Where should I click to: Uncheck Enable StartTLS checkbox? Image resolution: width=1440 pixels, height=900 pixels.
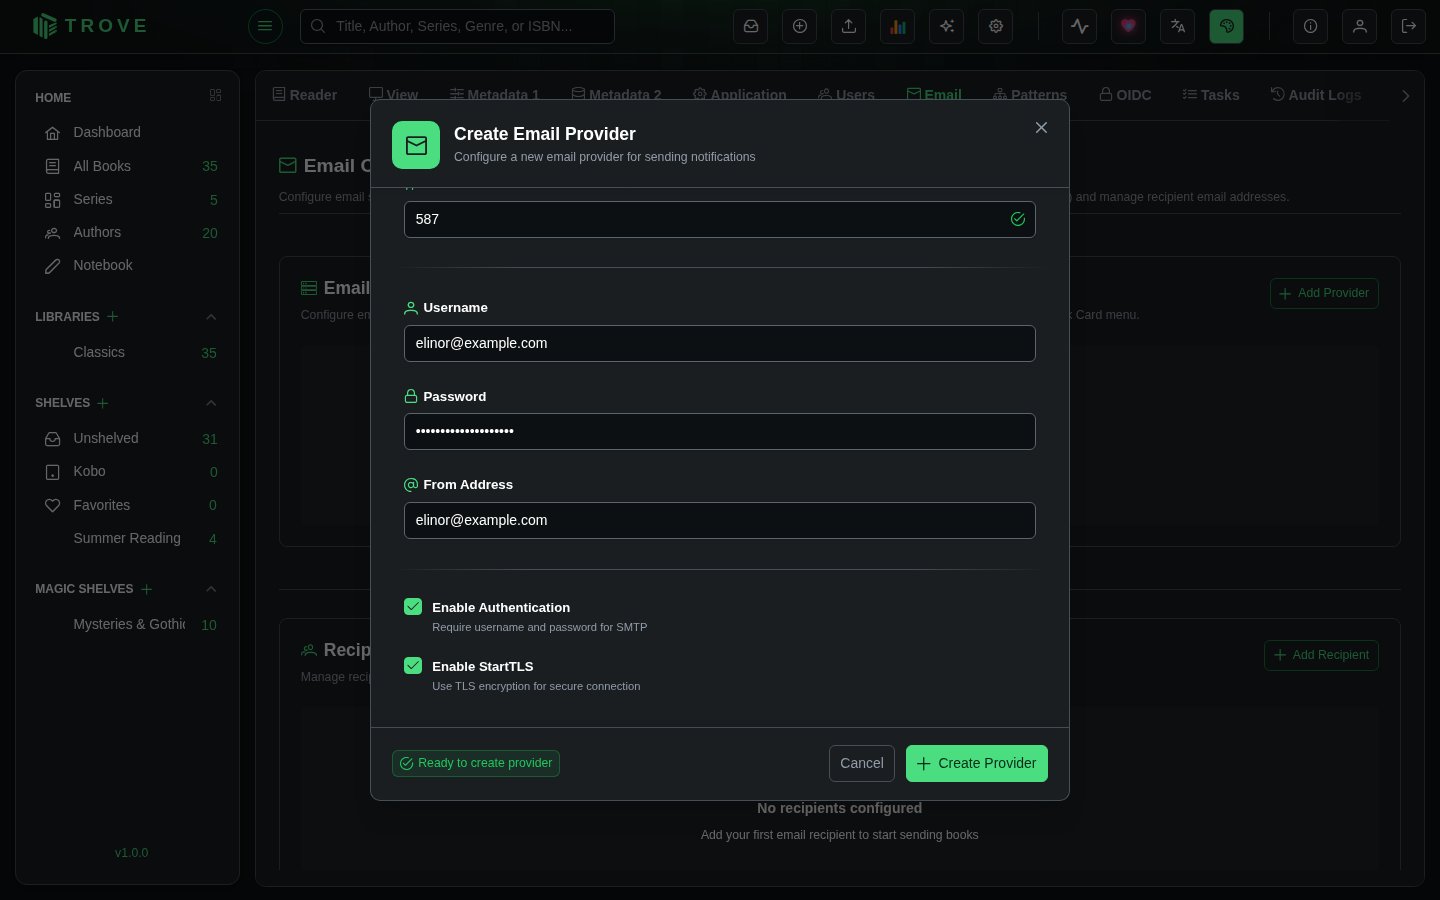413,666
